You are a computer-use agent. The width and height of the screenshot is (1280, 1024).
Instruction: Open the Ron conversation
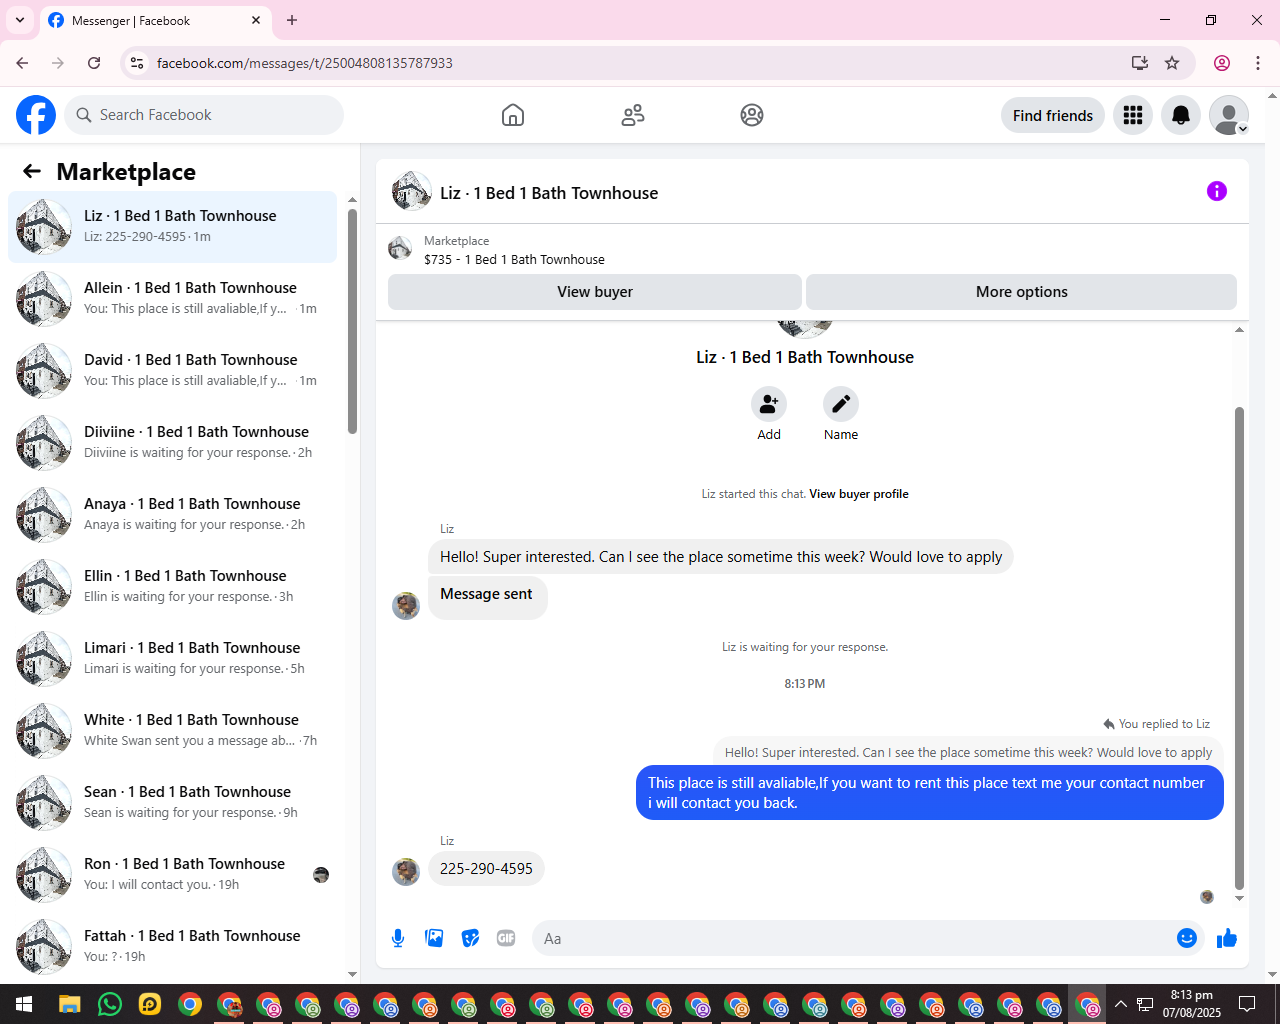[172, 875]
